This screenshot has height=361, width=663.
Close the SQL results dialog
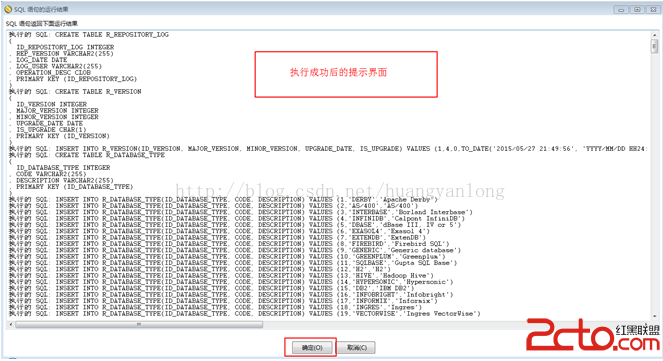653,9
